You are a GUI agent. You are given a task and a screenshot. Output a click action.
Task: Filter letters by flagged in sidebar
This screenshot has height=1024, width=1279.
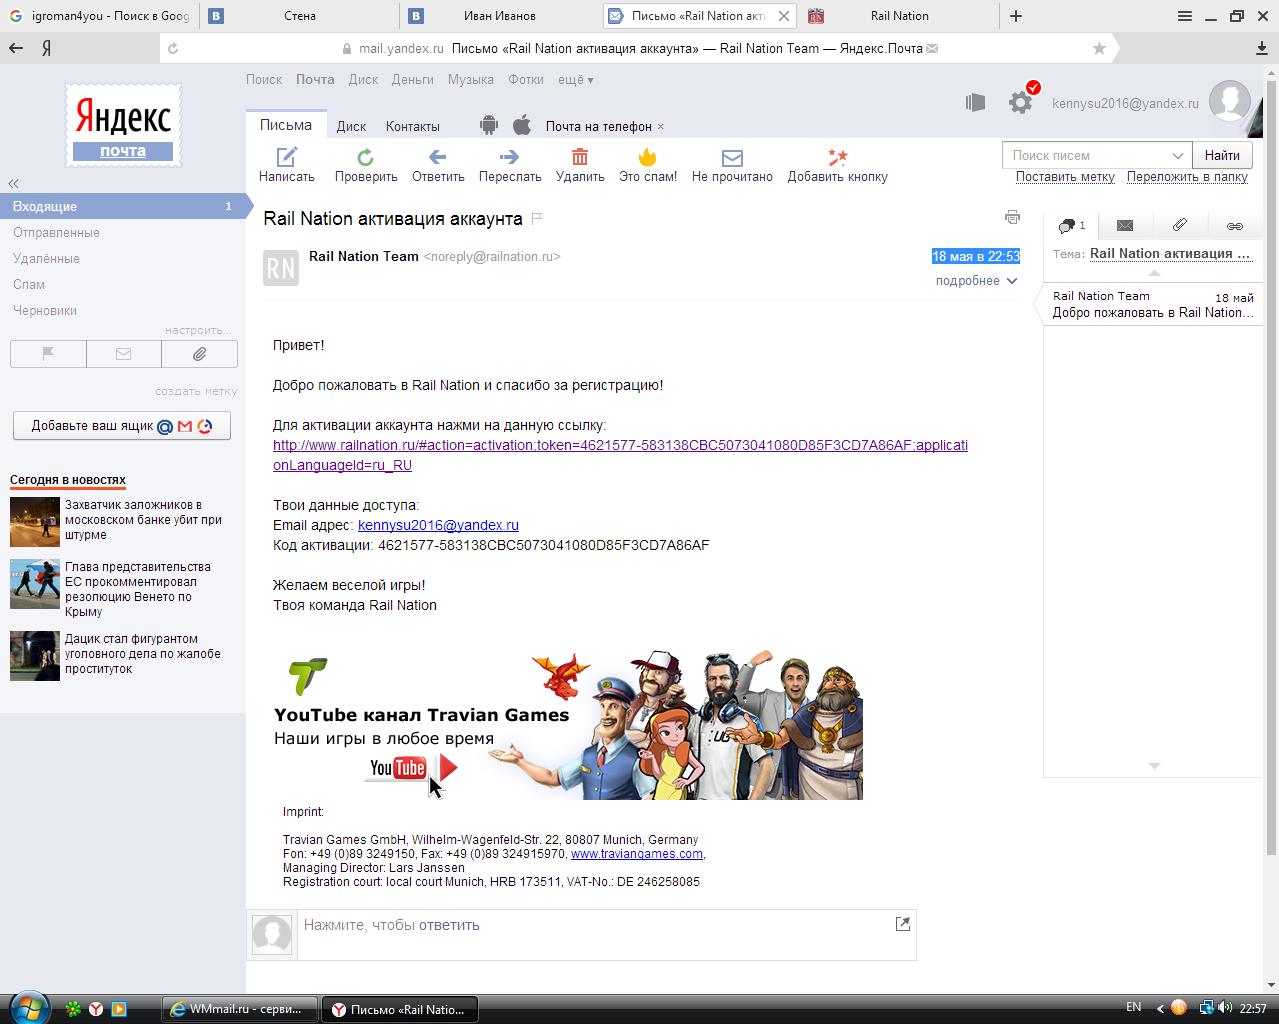48,354
